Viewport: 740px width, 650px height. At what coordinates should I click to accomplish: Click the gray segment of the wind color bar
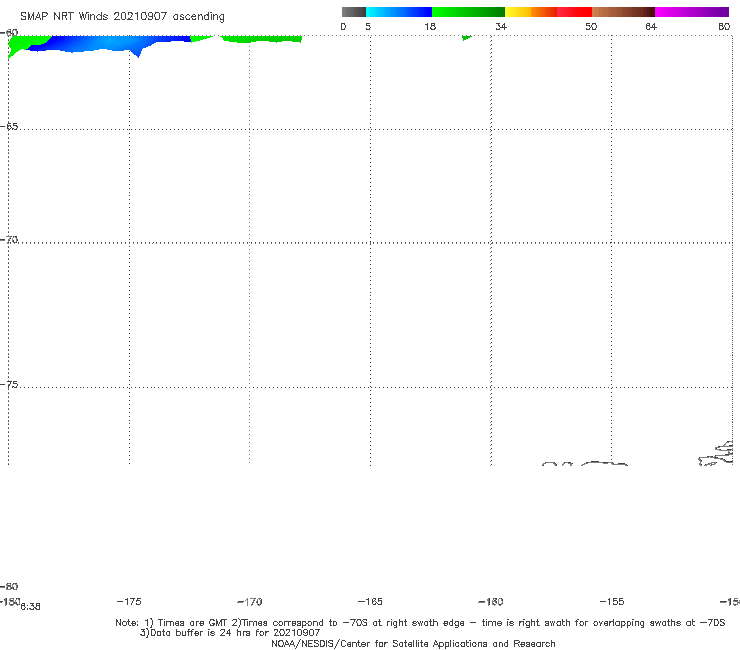[353, 12]
